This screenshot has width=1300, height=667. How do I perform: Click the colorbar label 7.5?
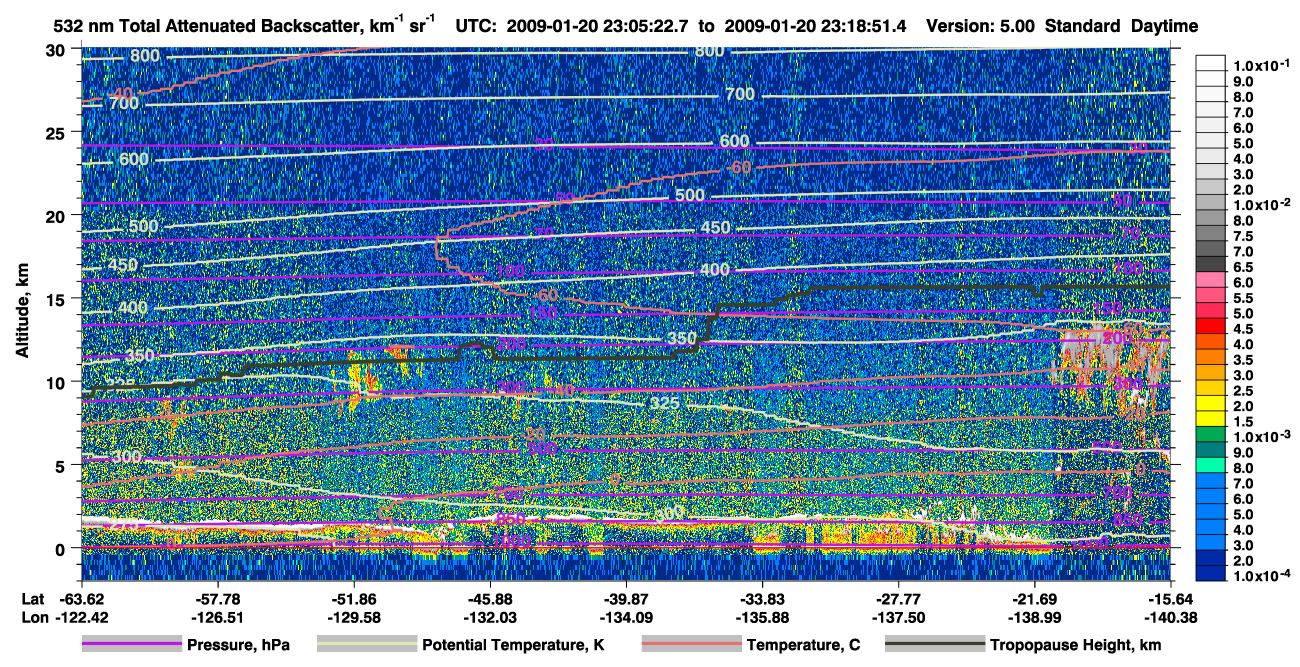[1242, 235]
